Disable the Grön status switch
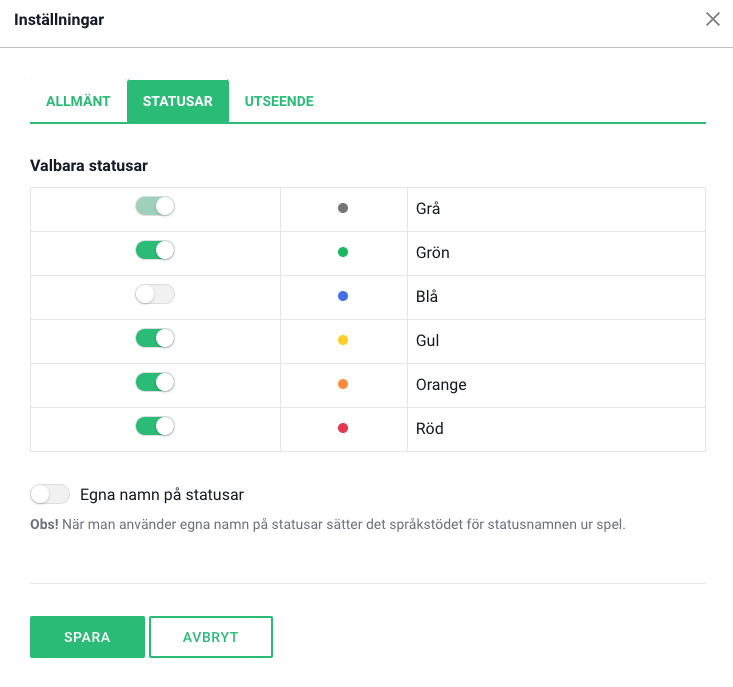The height and width of the screenshot is (687, 733). click(155, 251)
